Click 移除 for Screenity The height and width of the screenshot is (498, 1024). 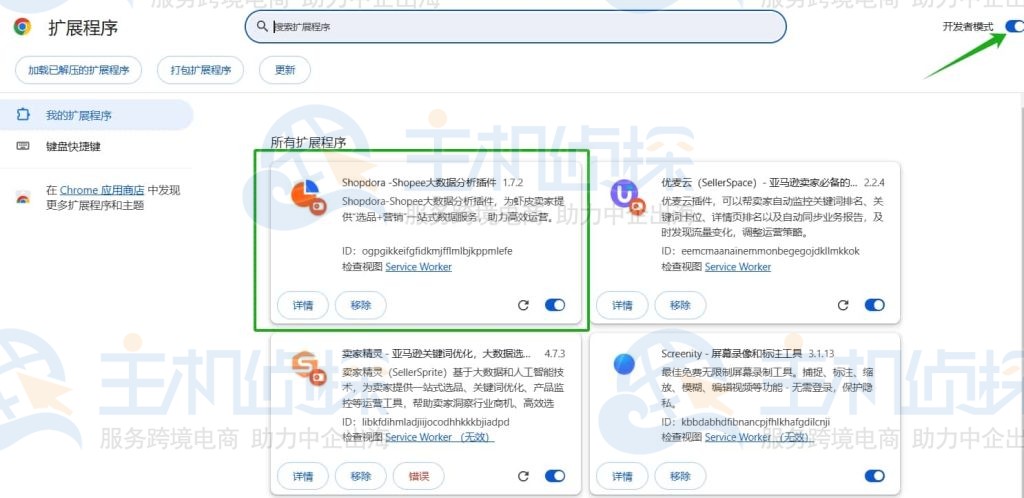(x=680, y=476)
